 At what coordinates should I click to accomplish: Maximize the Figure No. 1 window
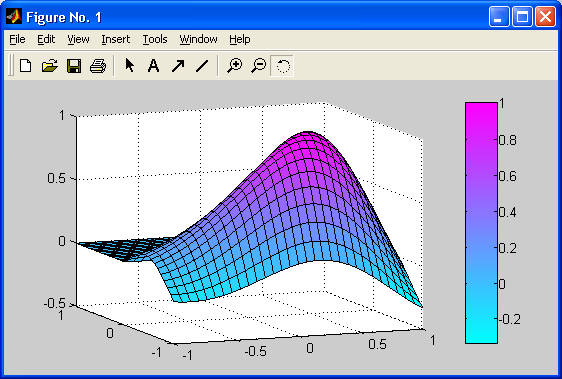pos(522,16)
